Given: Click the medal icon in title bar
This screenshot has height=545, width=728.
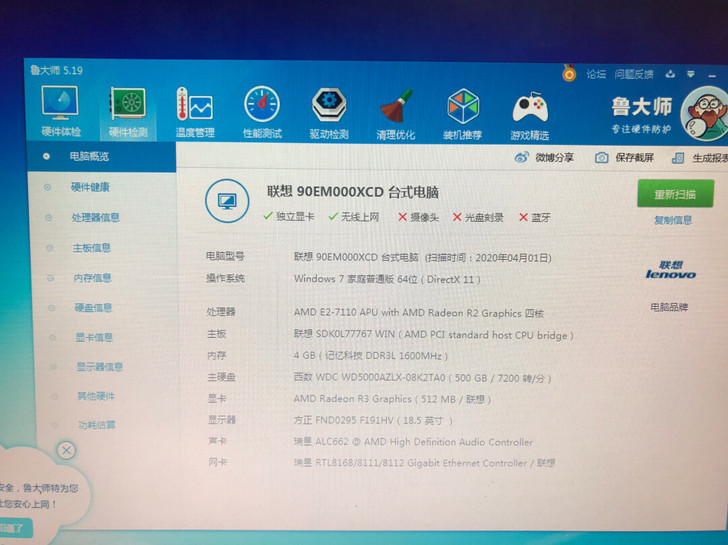Looking at the screenshot, I should click(569, 73).
